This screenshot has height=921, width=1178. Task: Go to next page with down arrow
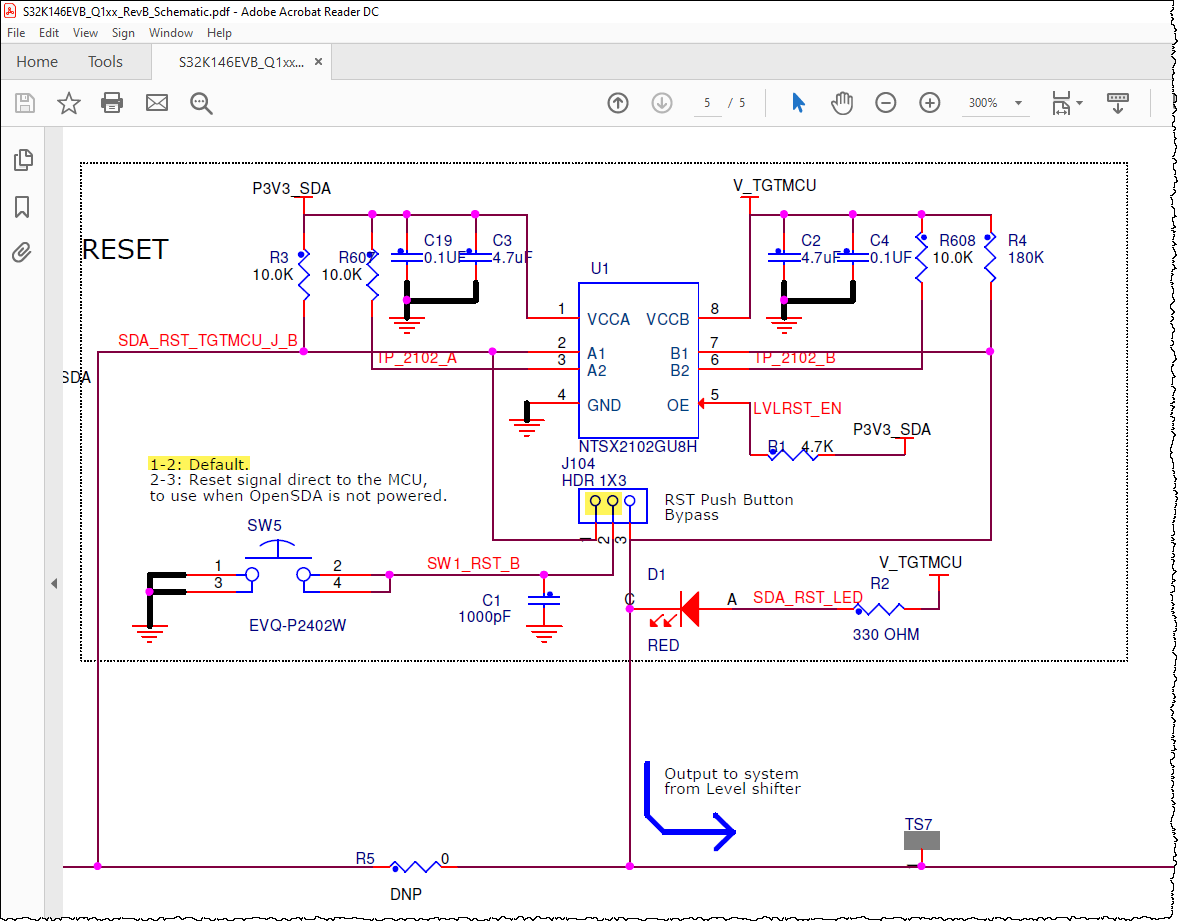coord(661,102)
